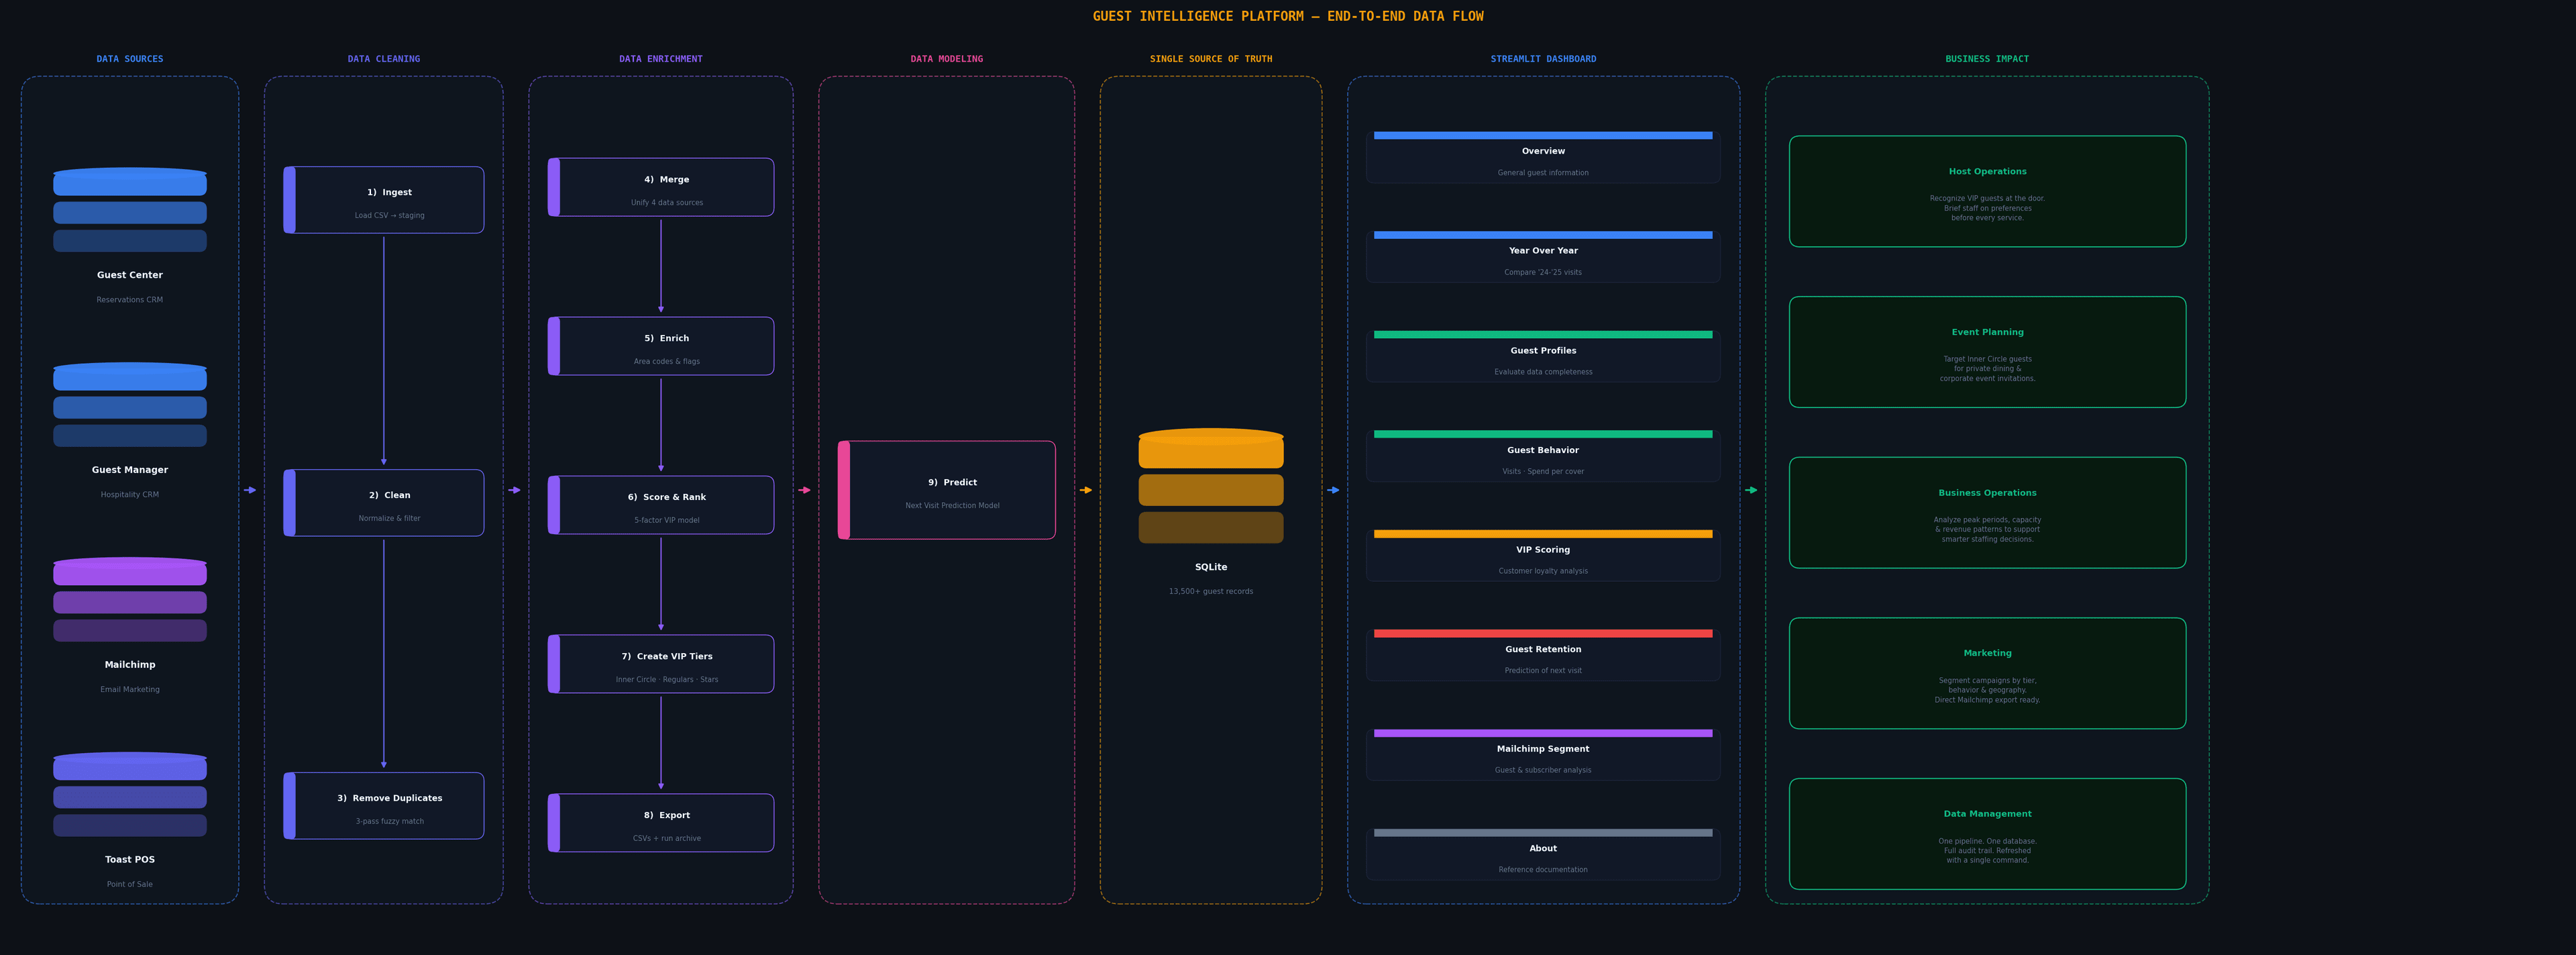Select the 2) Clean step box
The width and height of the screenshot is (2576, 955).
pos(384,503)
